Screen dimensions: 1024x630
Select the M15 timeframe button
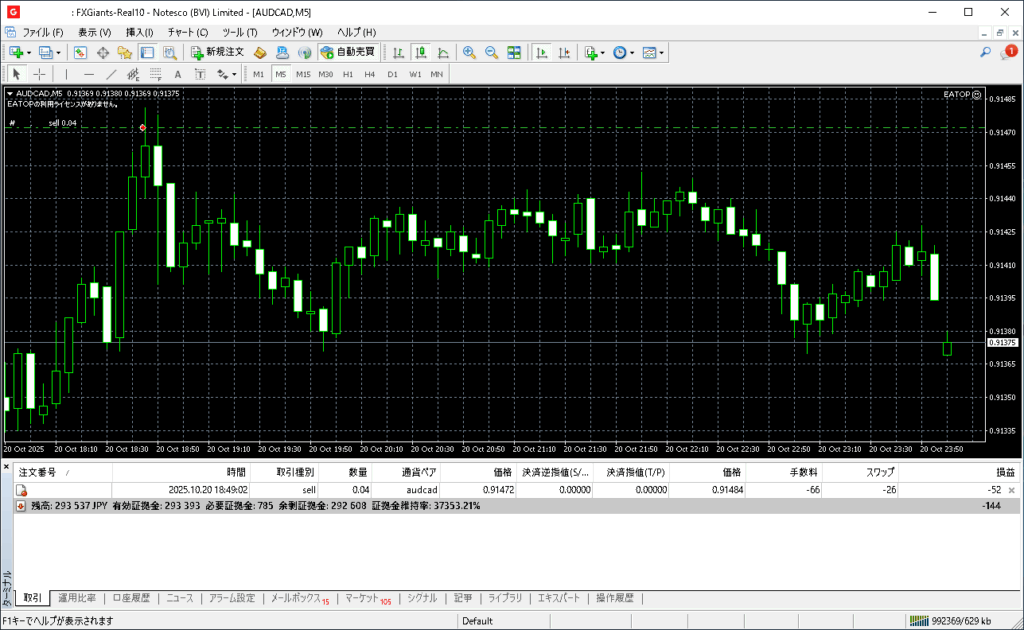tap(303, 74)
